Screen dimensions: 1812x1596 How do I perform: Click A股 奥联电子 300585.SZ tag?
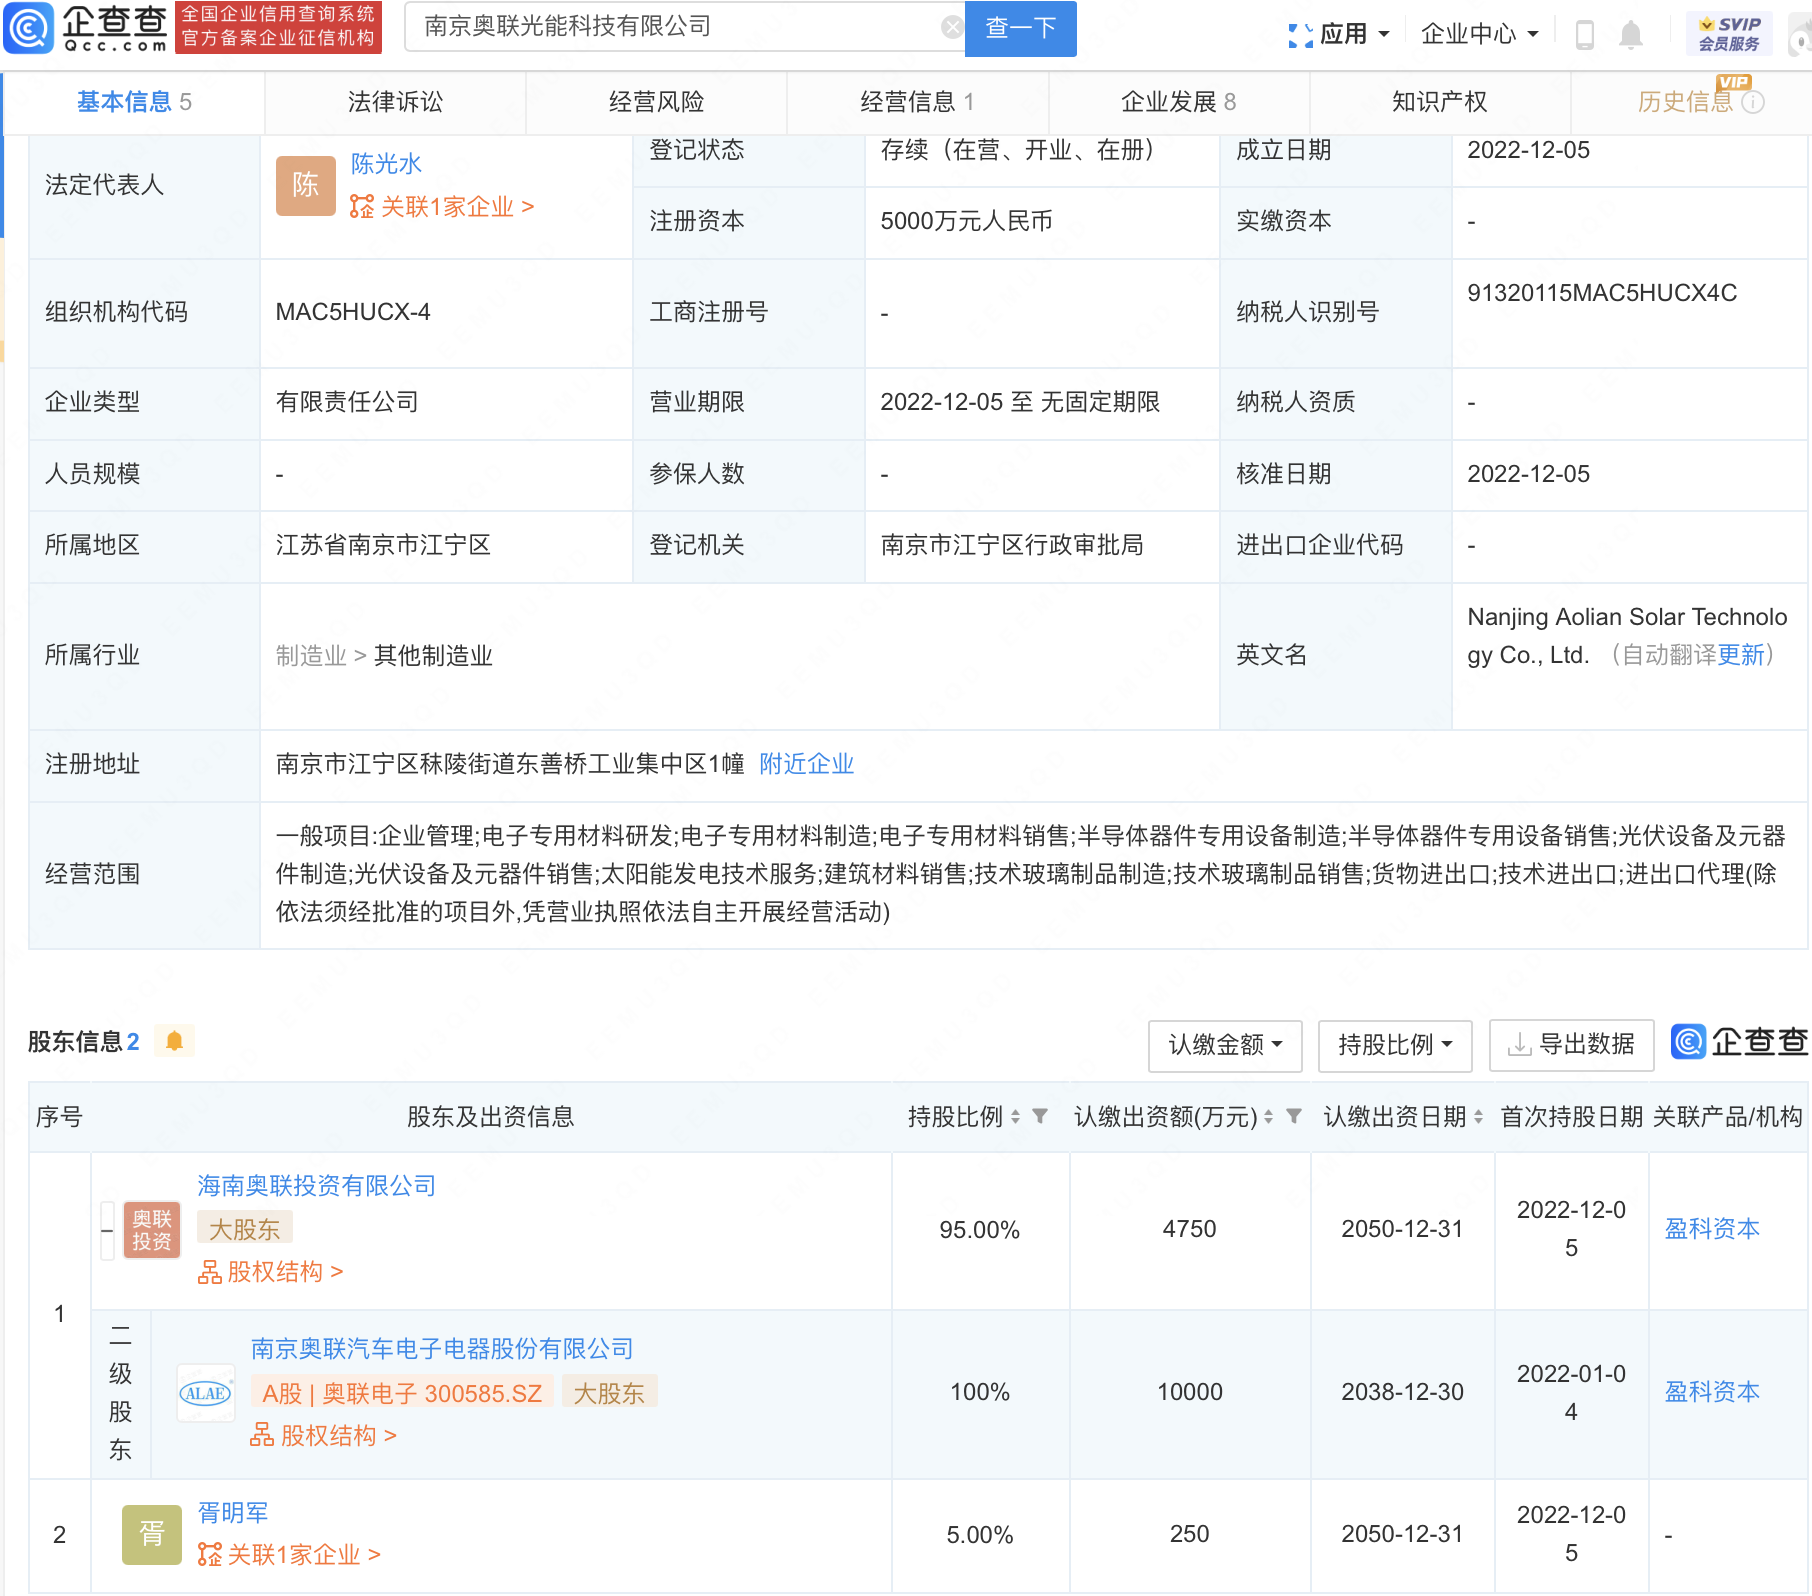[x=402, y=1393]
